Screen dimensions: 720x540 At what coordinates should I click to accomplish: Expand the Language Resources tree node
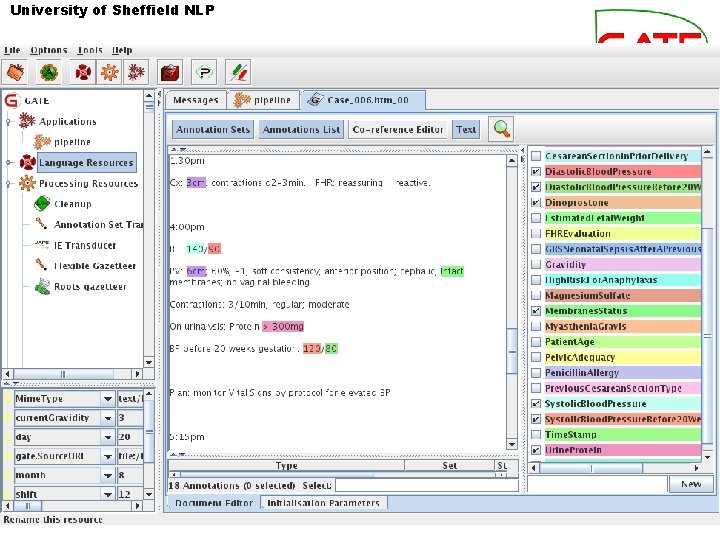coord(8,163)
